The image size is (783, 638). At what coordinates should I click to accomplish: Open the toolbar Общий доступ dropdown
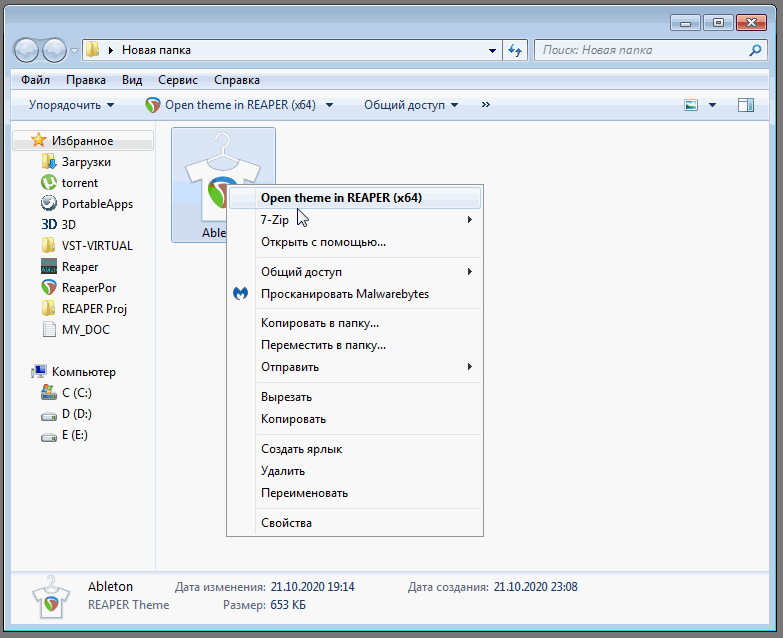[x=411, y=105]
